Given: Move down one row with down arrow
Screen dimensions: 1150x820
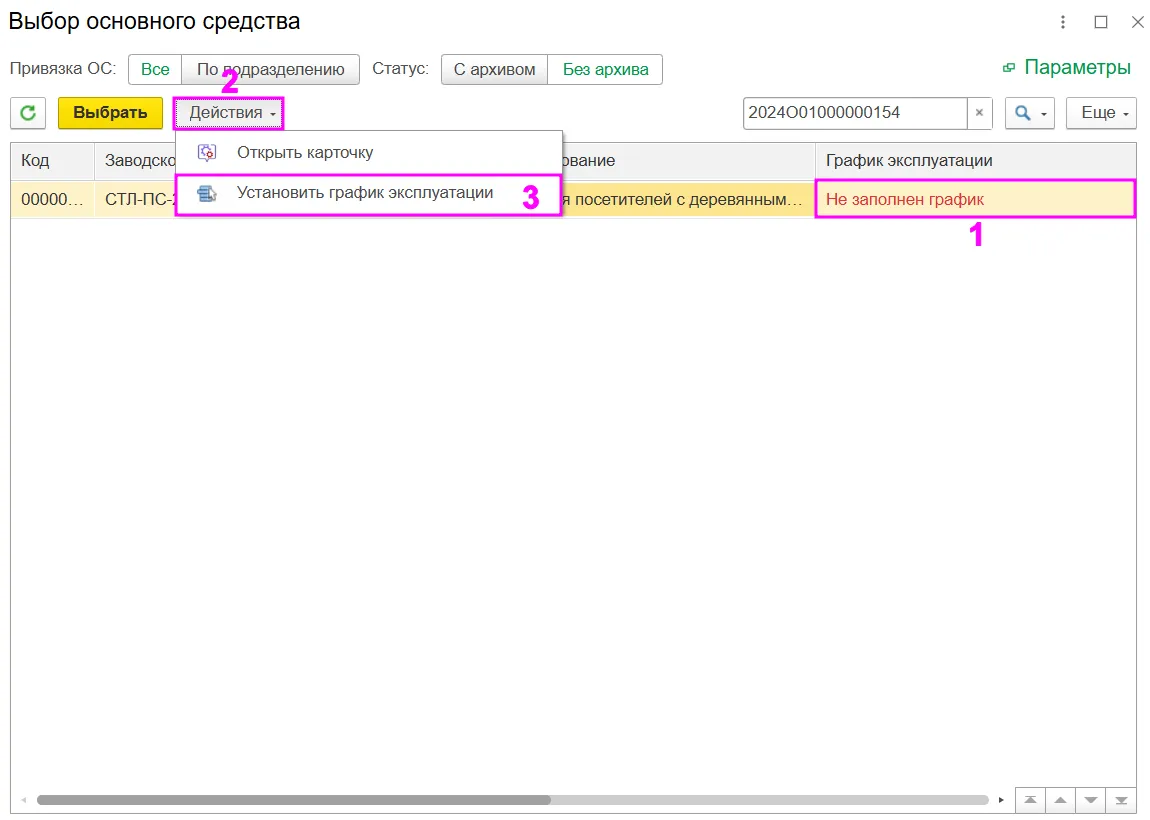Looking at the screenshot, I should click(x=1091, y=799).
